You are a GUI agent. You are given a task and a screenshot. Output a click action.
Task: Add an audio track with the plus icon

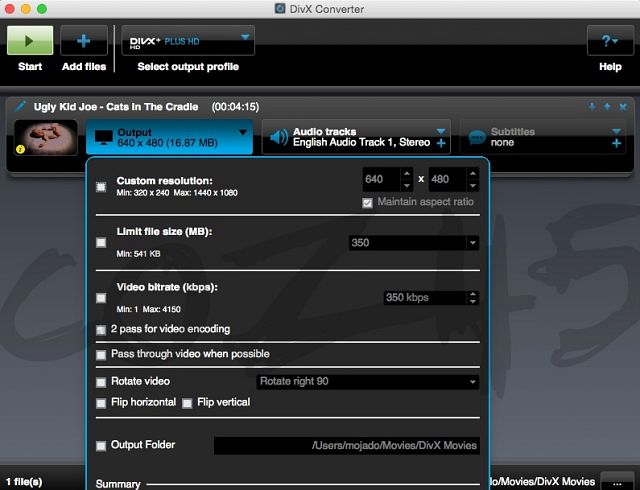pos(441,144)
